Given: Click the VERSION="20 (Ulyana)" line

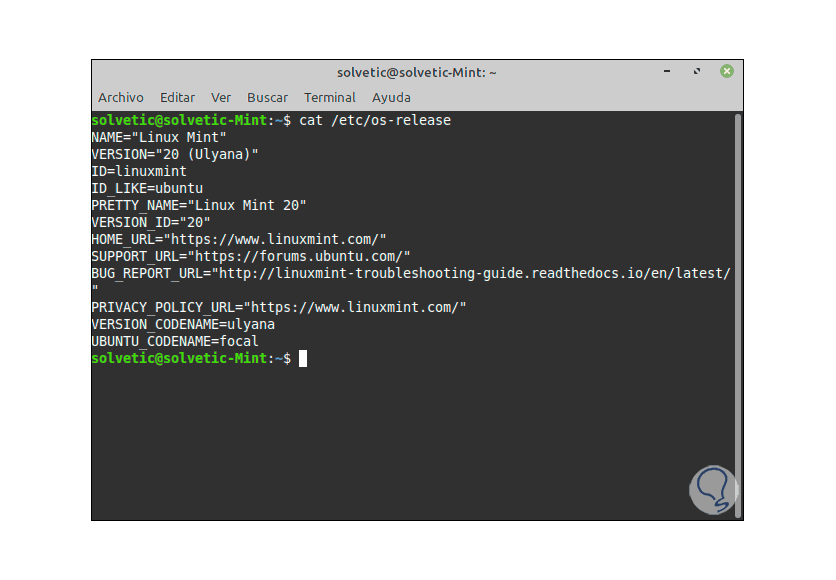Looking at the screenshot, I should coord(175,155).
